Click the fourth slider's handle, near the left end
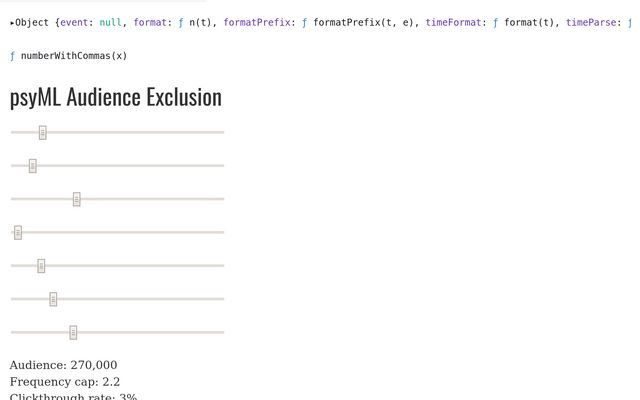This screenshot has width=640, height=400. pos(18,233)
